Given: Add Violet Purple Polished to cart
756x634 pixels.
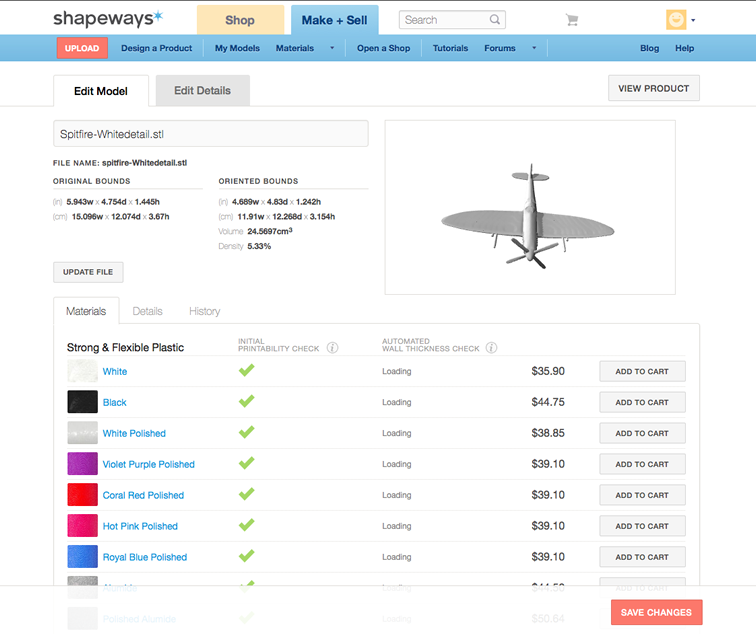Looking at the screenshot, I should [642, 464].
